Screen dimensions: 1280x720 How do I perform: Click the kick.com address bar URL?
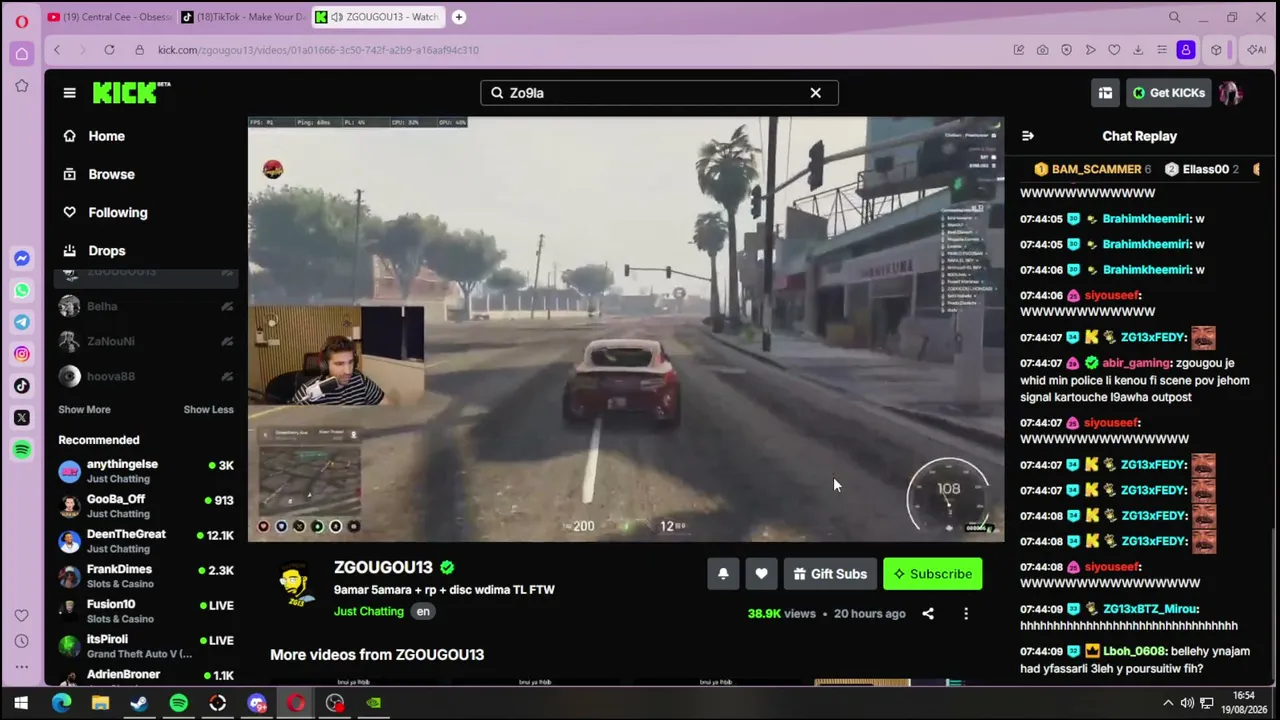pos(318,50)
